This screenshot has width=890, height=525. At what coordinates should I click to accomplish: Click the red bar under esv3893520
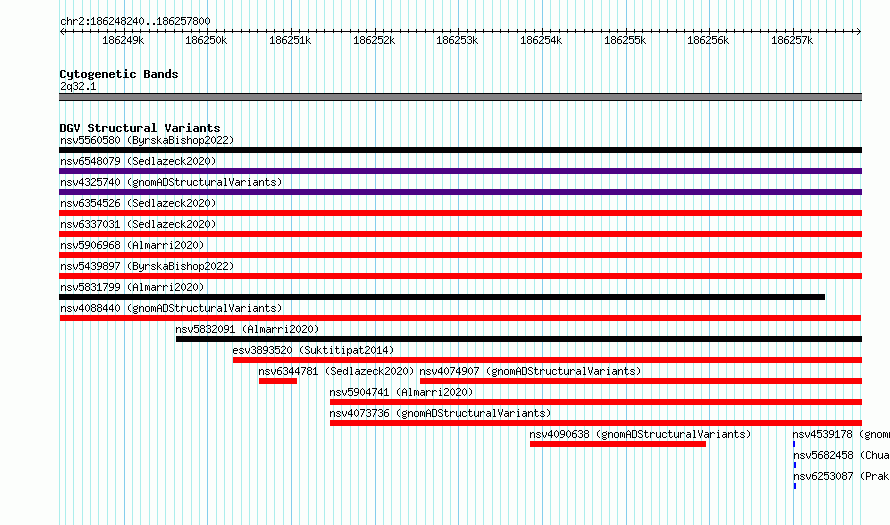tap(547, 360)
